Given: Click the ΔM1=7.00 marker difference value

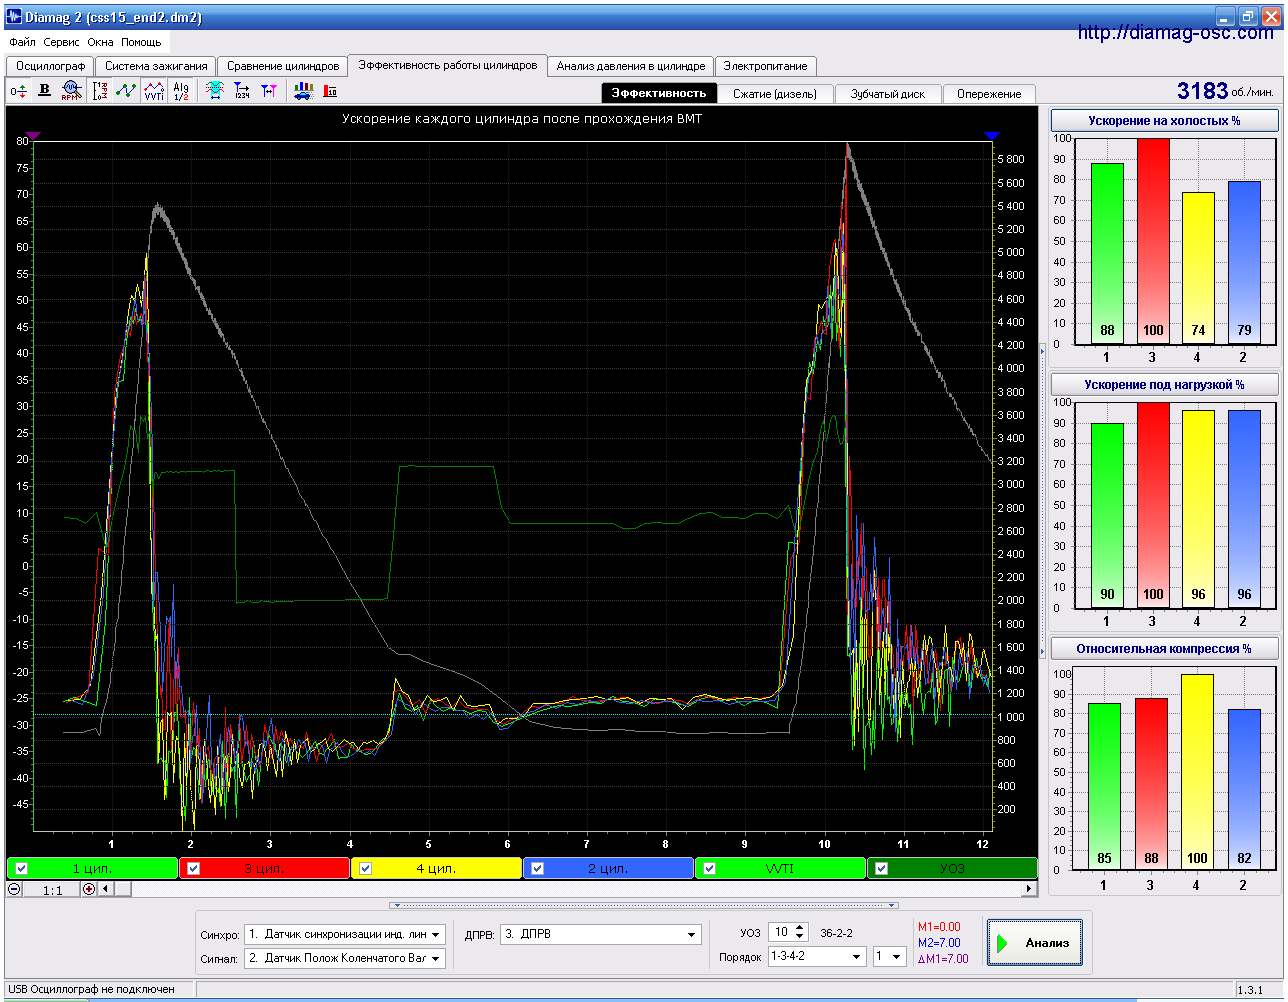Looking at the screenshot, I should click(x=942, y=959).
